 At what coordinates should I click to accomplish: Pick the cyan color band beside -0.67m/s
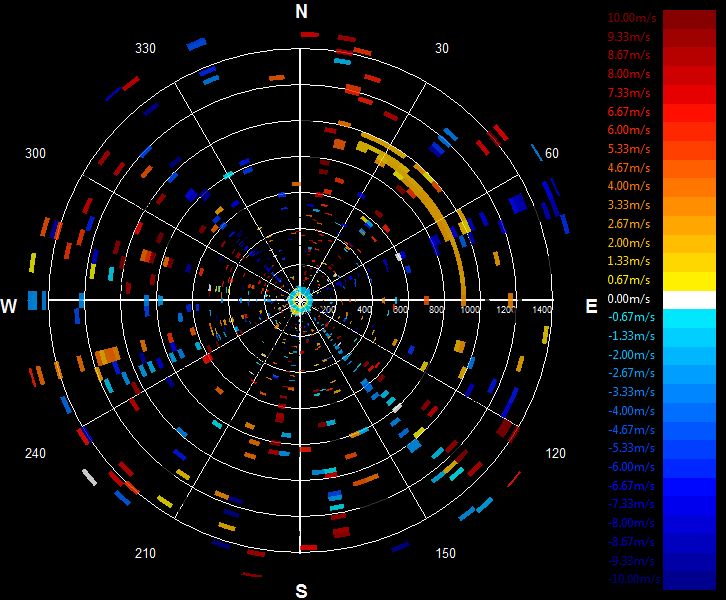click(x=689, y=318)
